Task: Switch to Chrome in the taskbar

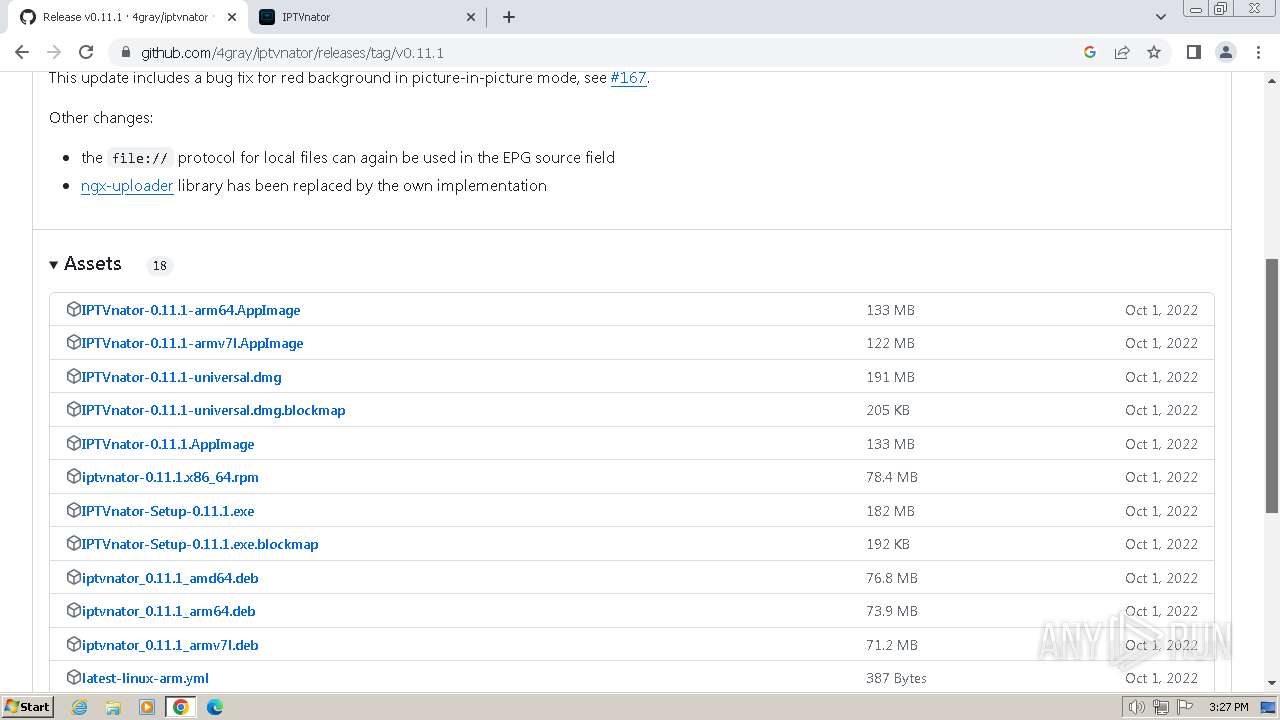Action: pos(181,707)
